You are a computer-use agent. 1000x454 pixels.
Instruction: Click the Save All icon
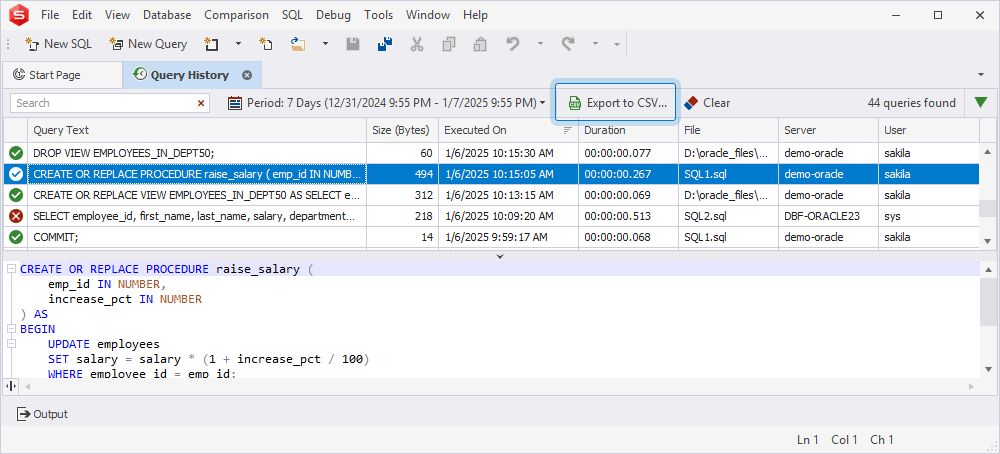(x=385, y=44)
